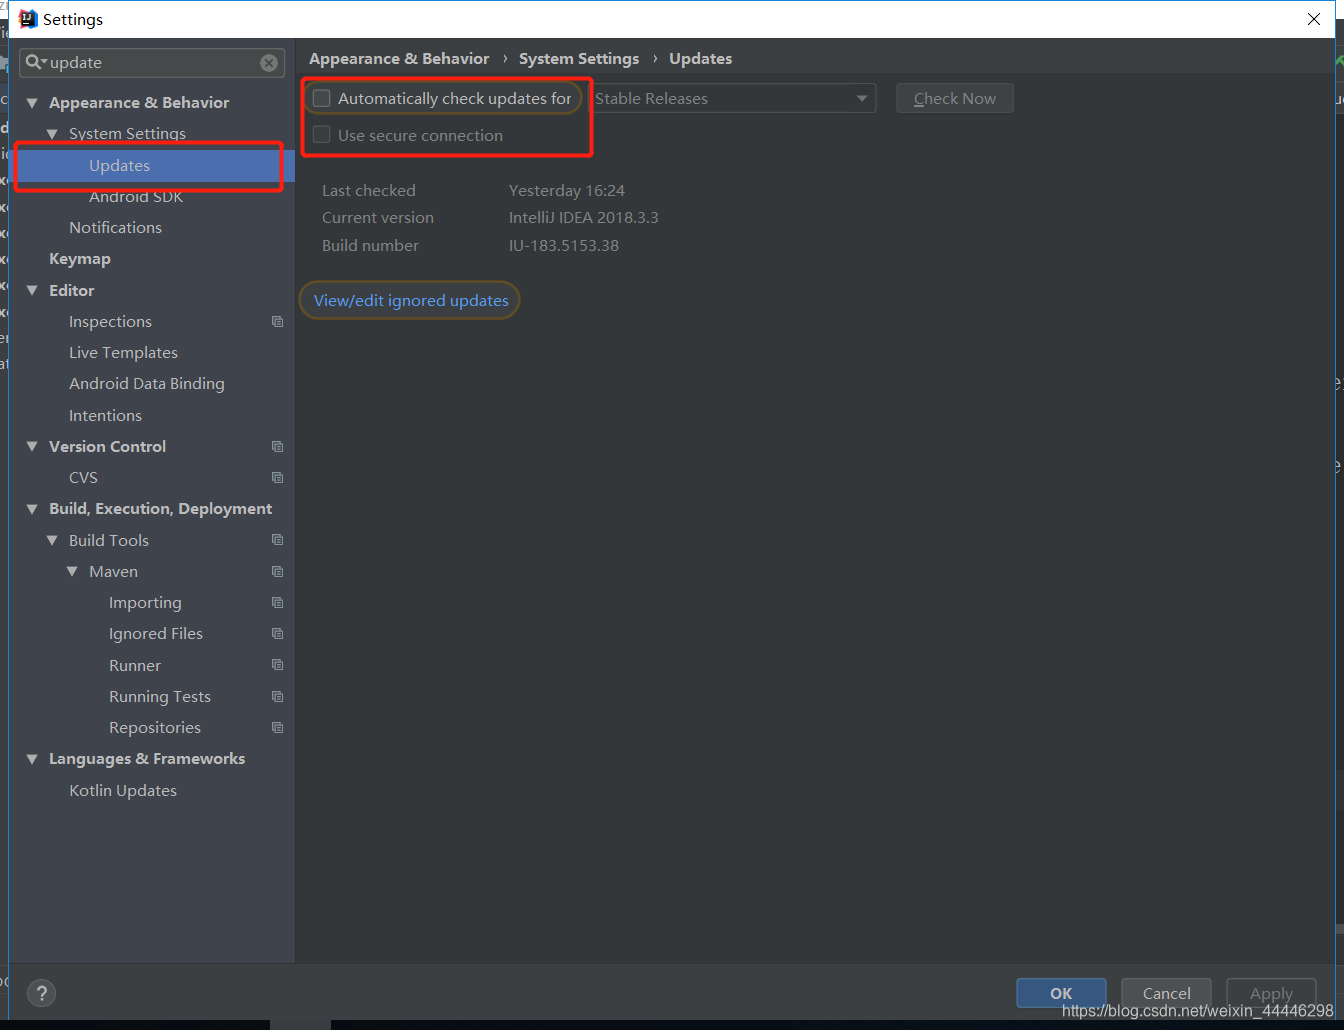Confirm settings with OK button
Viewport: 1344px width, 1030px height.
[1061, 993]
